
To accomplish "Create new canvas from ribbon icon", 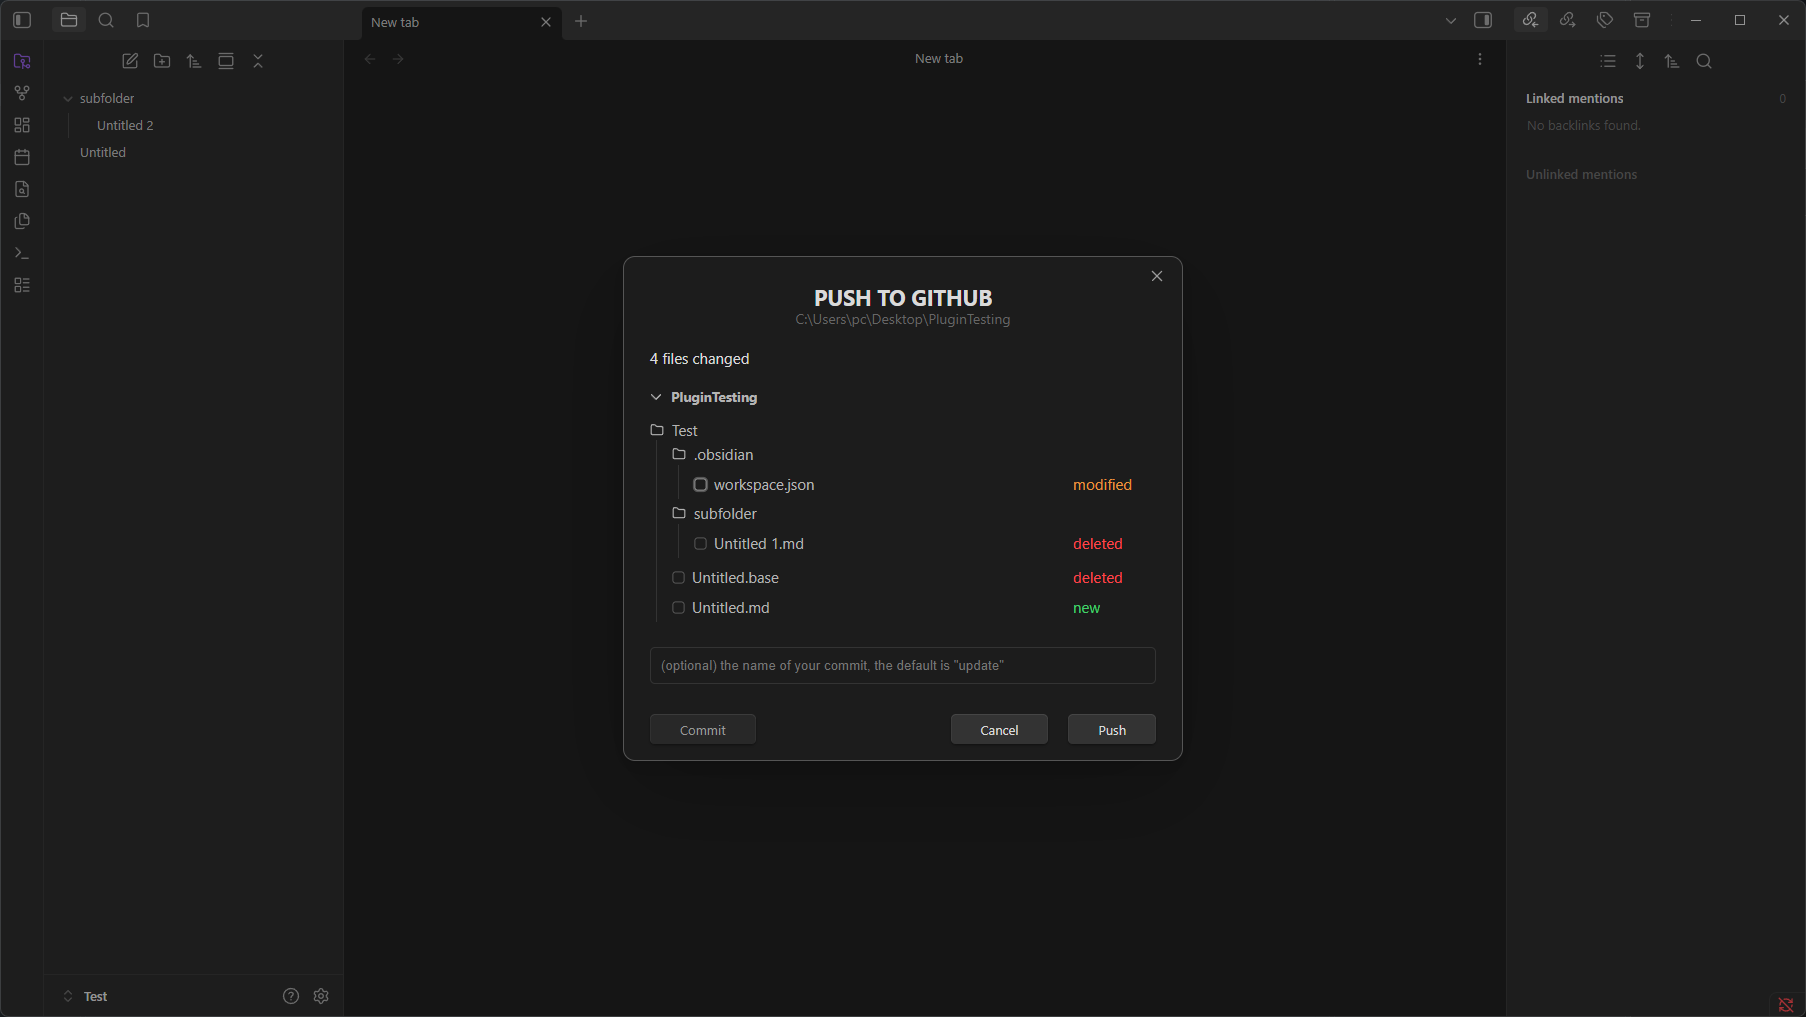I will (x=22, y=125).
